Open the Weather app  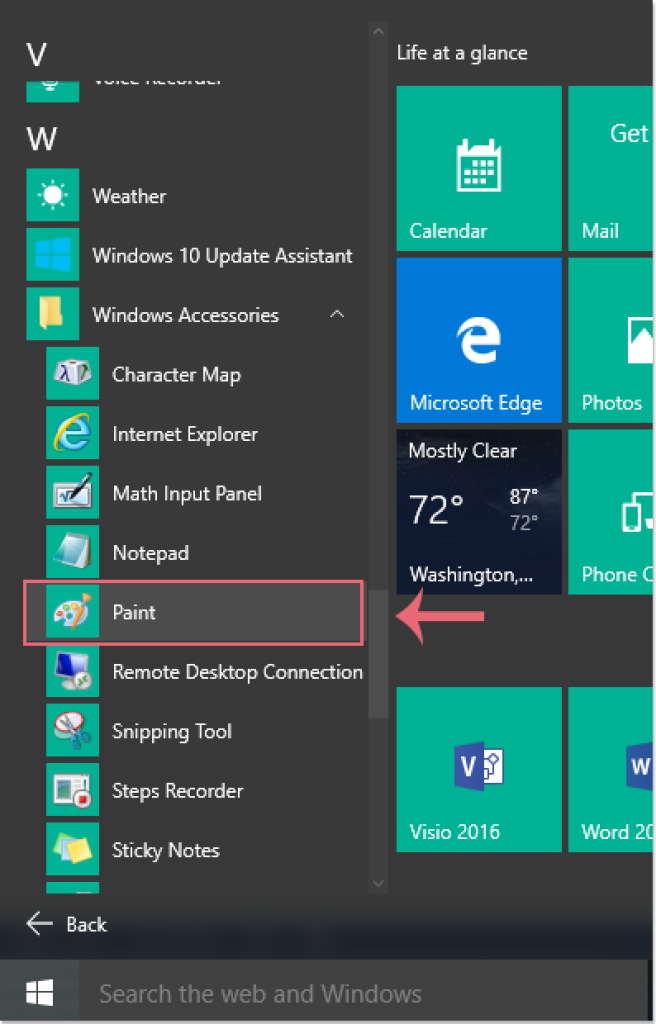tap(129, 196)
